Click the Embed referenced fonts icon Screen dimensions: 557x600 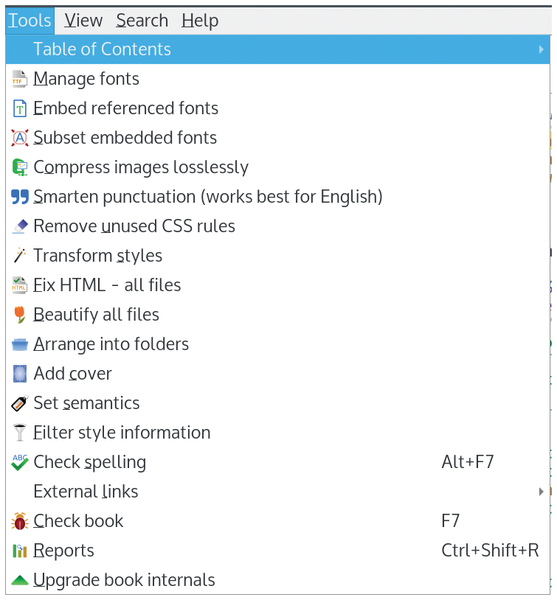pyautogui.click(x=19, y=108)
